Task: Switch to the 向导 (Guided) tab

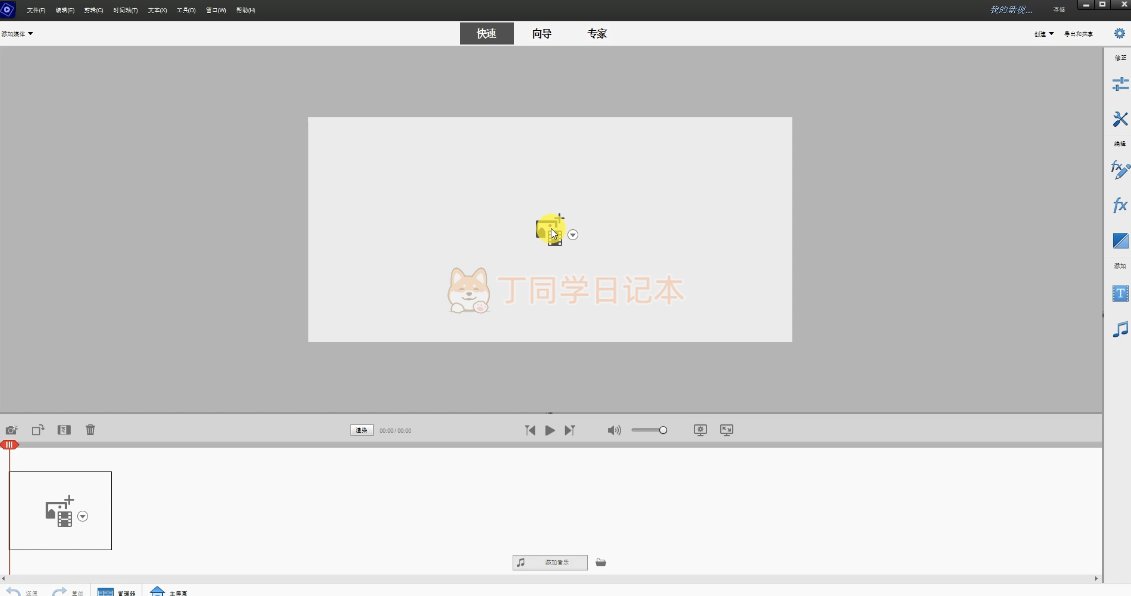Action: [541, 33]
